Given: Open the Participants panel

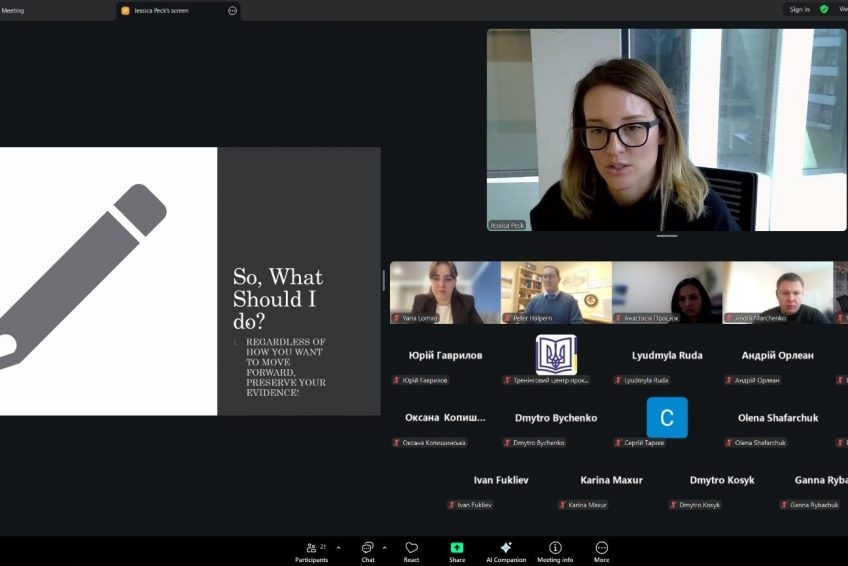Looking at the screenshot, I should point(311,551).
